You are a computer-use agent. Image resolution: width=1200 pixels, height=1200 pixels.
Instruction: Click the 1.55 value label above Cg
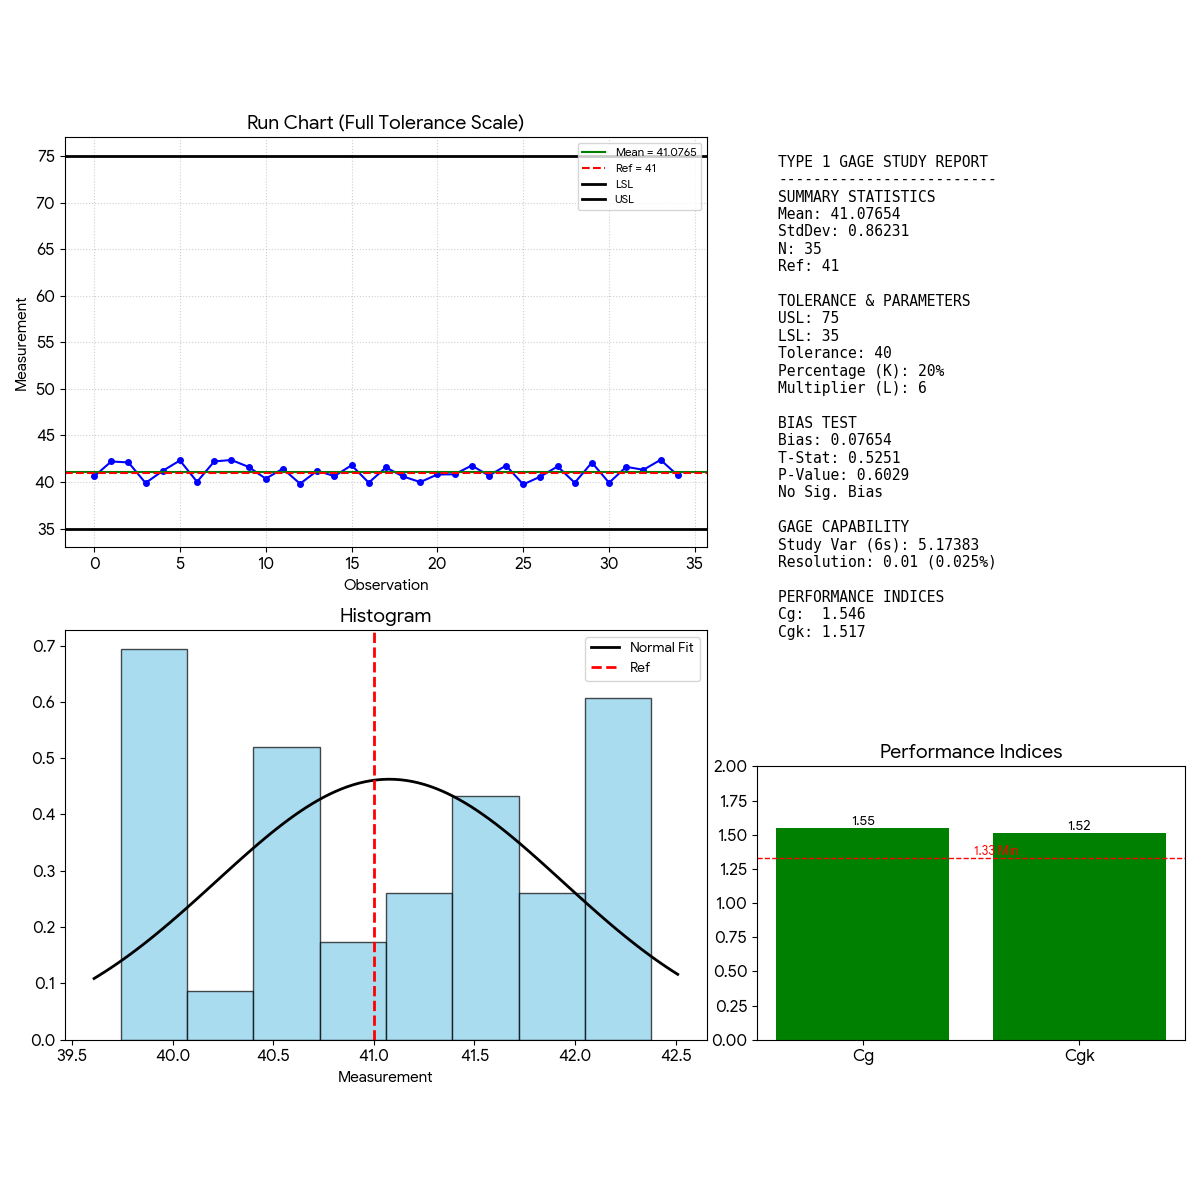(863, 821)
